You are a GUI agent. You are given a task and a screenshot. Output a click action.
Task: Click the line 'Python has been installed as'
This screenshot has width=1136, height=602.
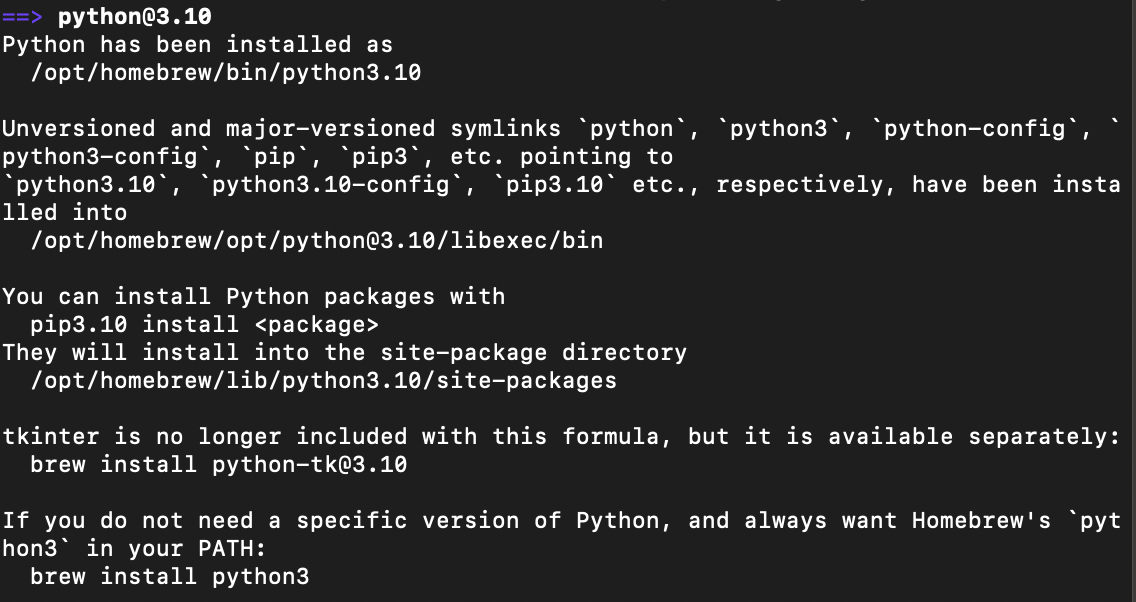(198, 45)
